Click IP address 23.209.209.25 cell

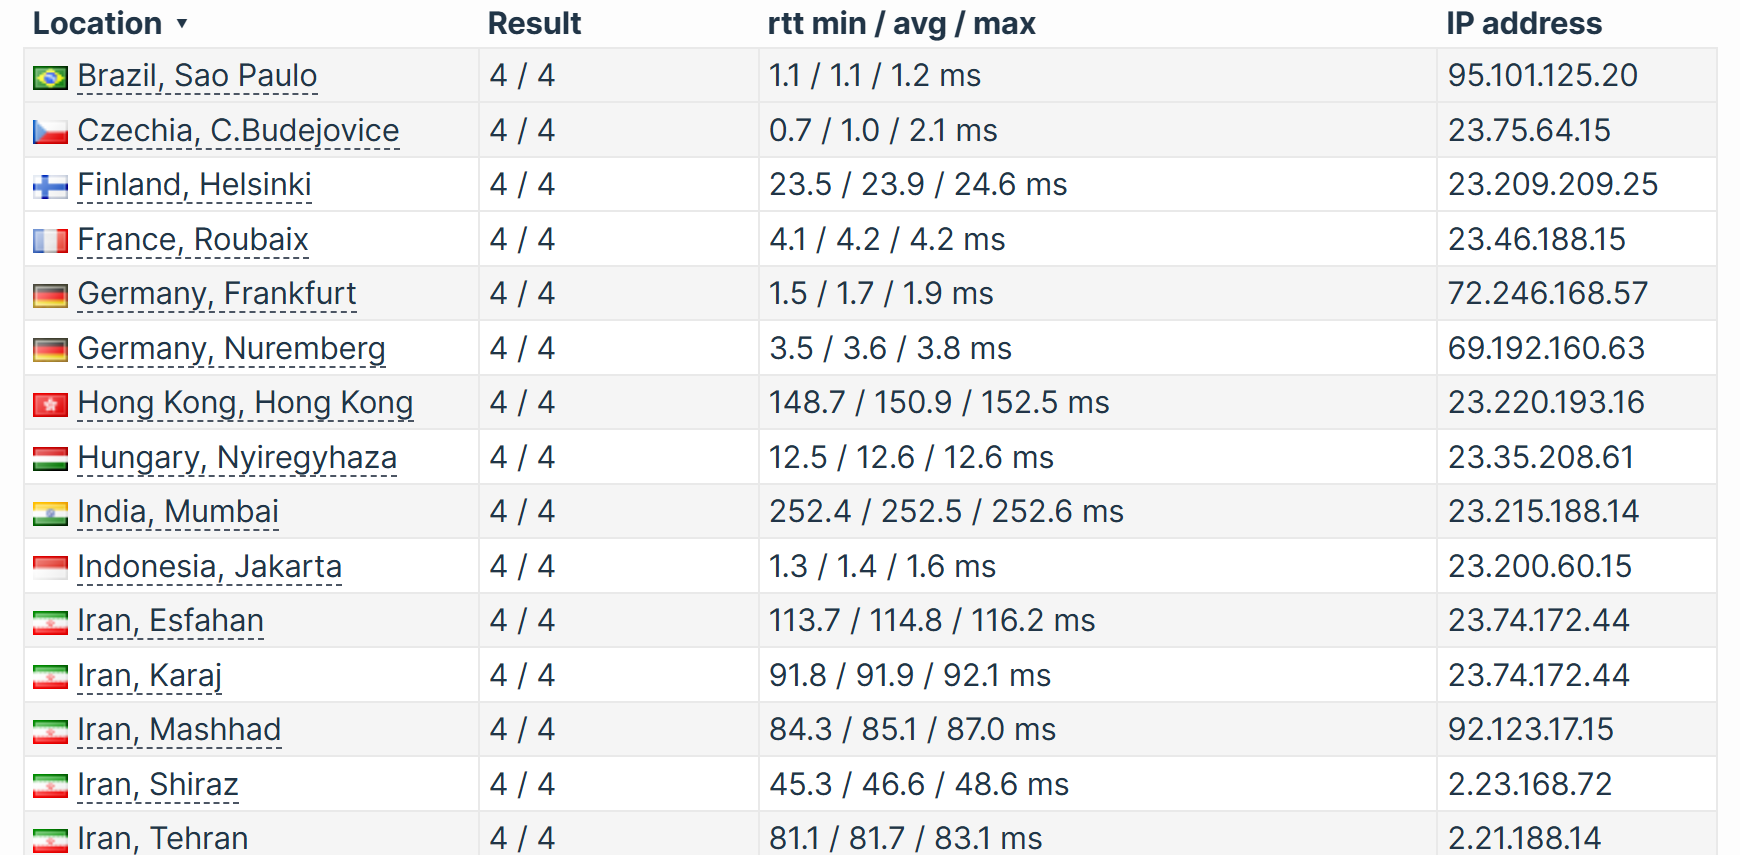[x=1552, y=185]
